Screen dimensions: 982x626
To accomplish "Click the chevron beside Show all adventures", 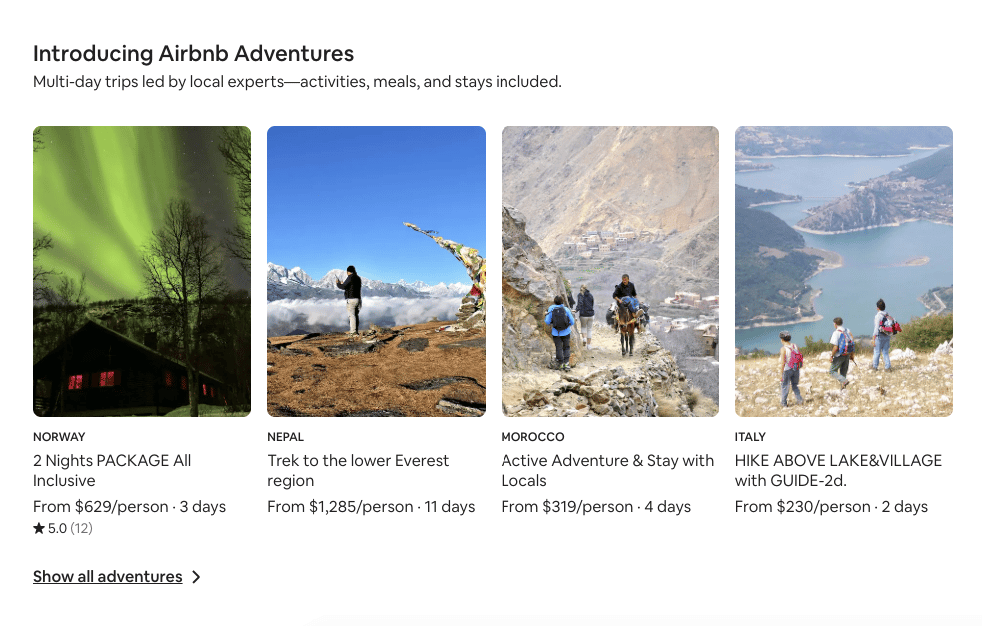I will click(196, 577).
